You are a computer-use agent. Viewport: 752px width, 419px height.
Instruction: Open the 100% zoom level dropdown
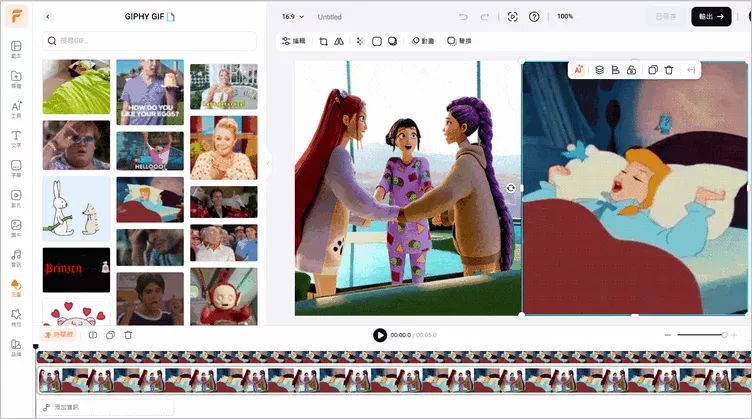(565, 17)
